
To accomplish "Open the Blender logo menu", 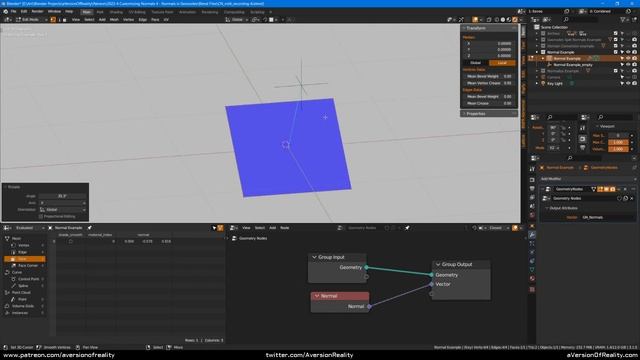I will tap(6, 11).
